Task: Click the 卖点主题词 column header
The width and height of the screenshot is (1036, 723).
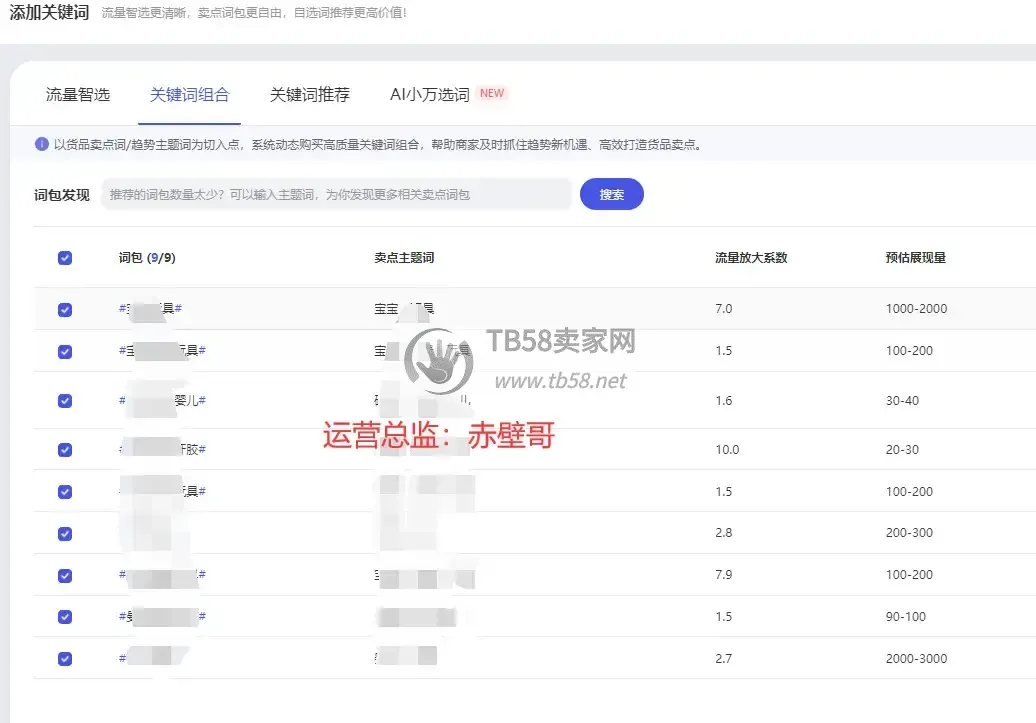Action: 404,258
